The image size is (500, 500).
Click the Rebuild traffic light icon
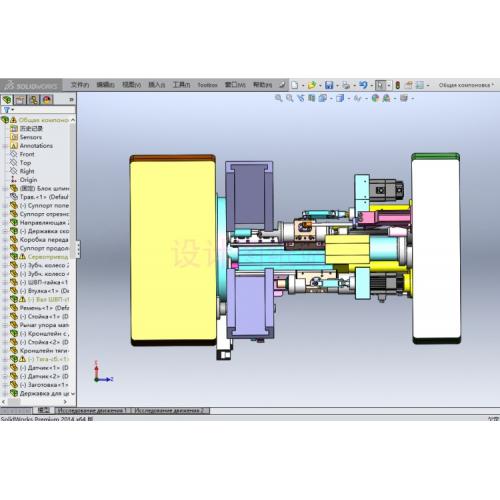(x=398, y=85)
